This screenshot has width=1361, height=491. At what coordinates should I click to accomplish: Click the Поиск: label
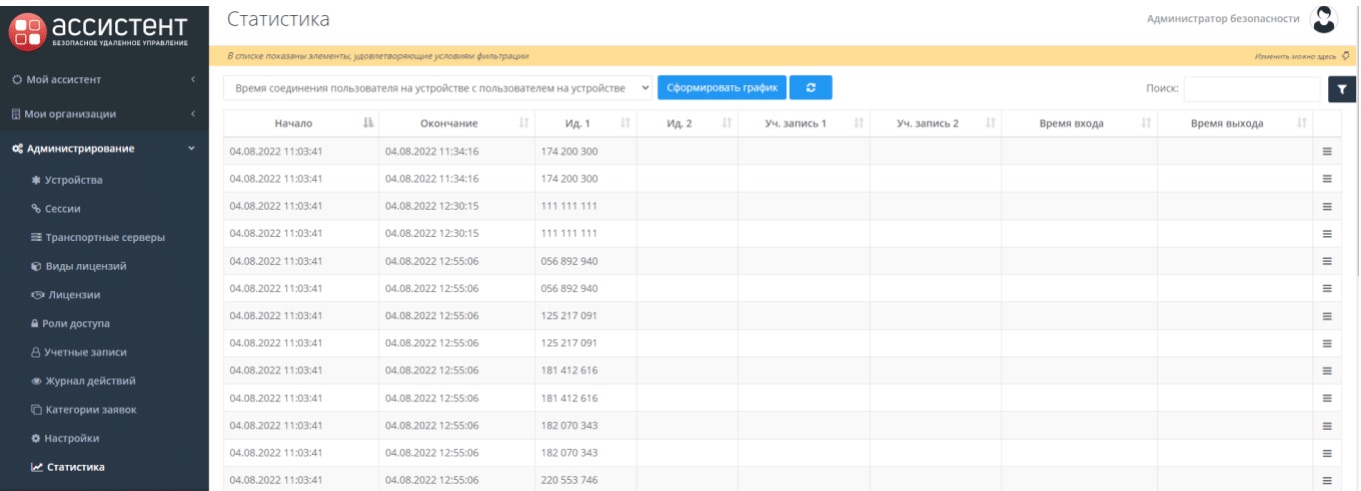1163,90
